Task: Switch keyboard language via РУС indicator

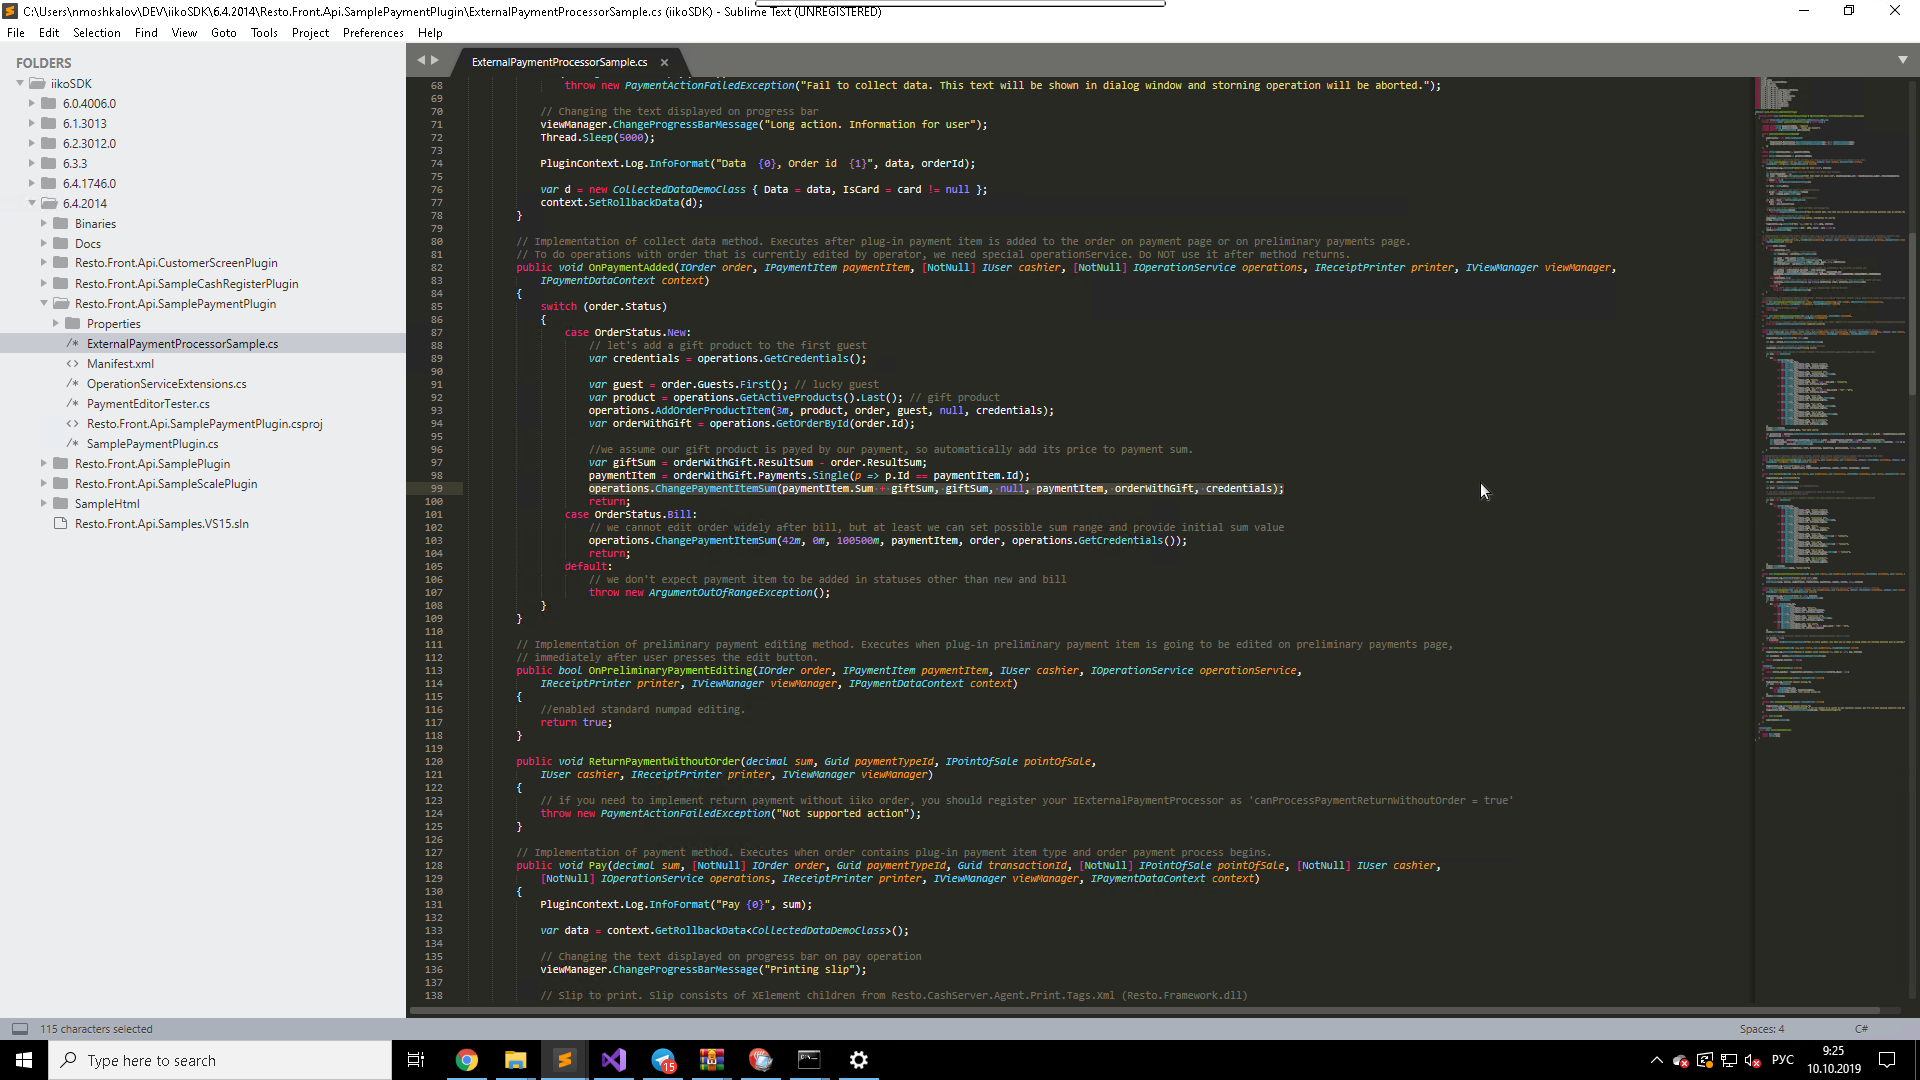Action: [1784, 1061]
